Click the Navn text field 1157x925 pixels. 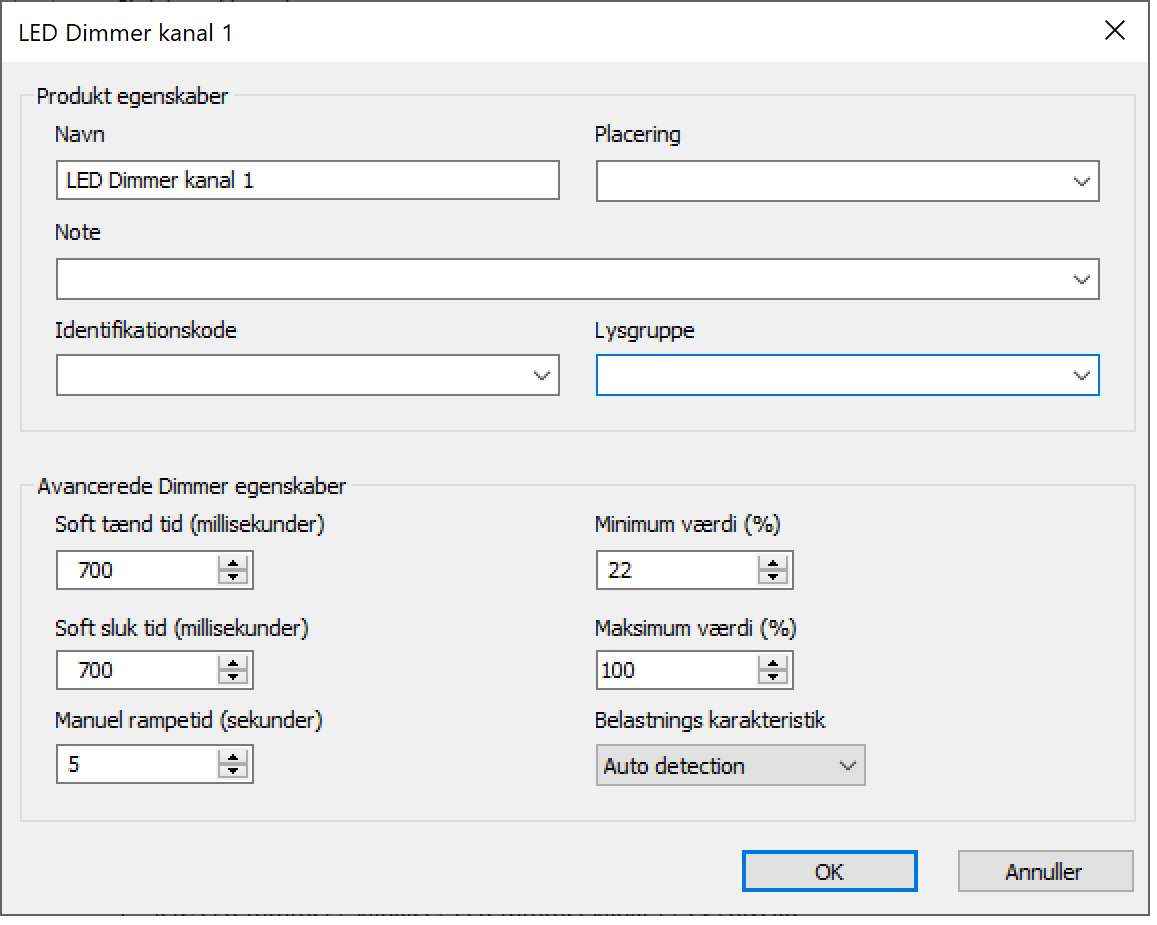[x=307, y=181]
